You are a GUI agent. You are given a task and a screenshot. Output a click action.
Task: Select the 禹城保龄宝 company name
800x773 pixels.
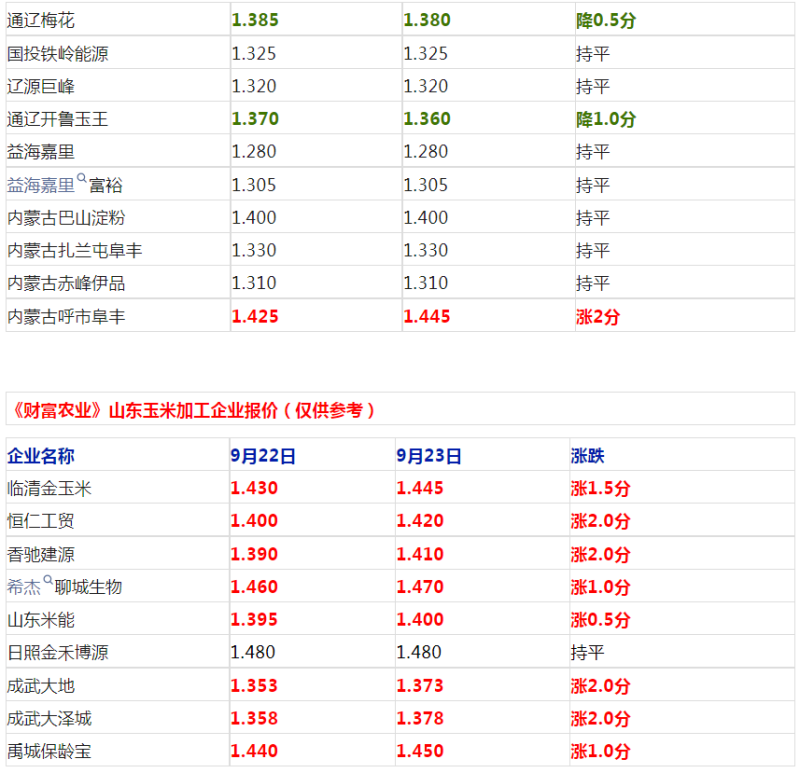tap(49, 751)
